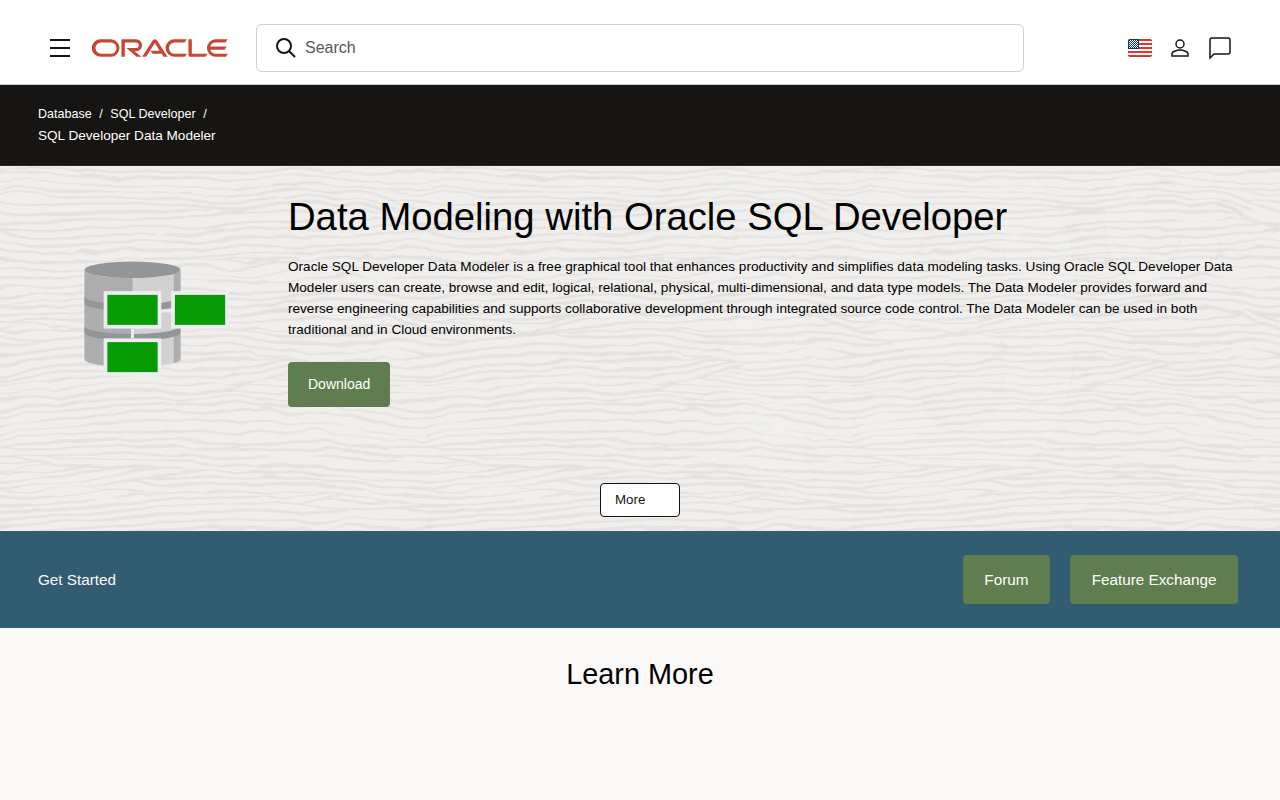Viewport: 1280px width, 800px height.
Task: Click the Learn More heading
Action: 640,674
